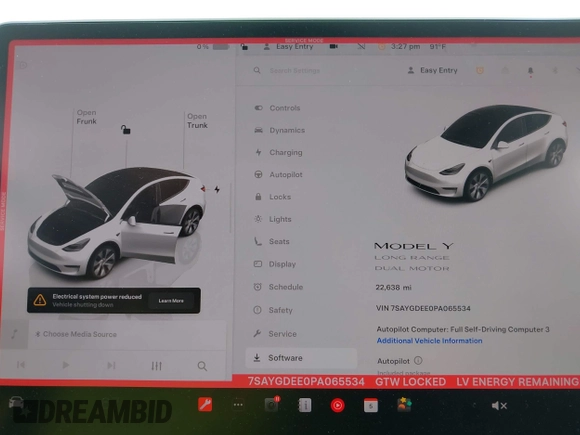580x435 pixels.
Task: Toggle the car unlock padlock icon
Action: [x=125, y=129]
